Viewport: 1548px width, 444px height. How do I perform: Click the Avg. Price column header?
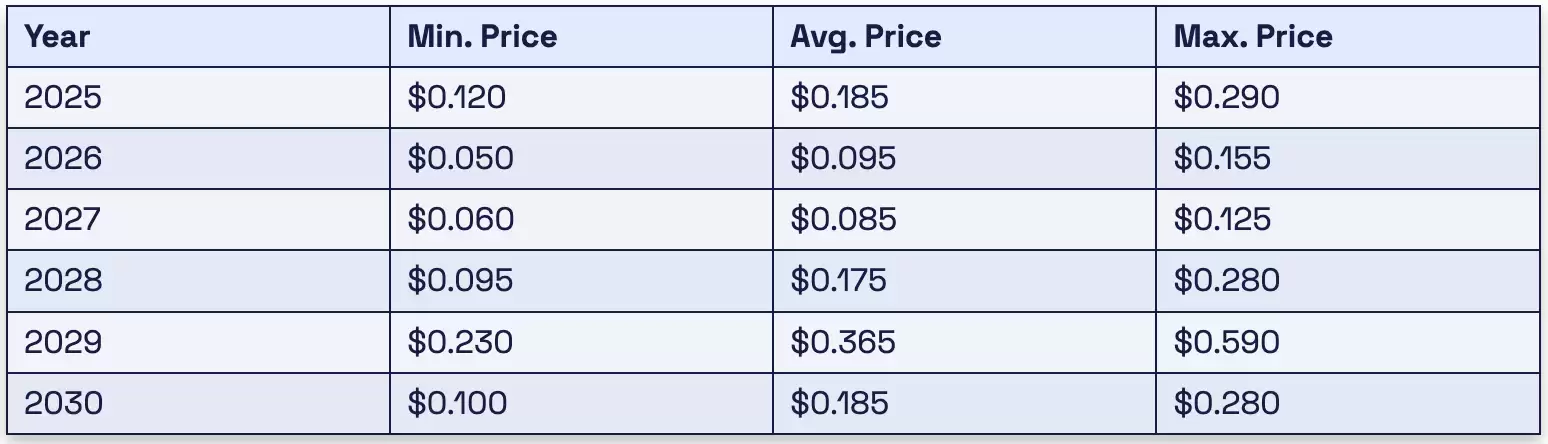tap(866, 37)
